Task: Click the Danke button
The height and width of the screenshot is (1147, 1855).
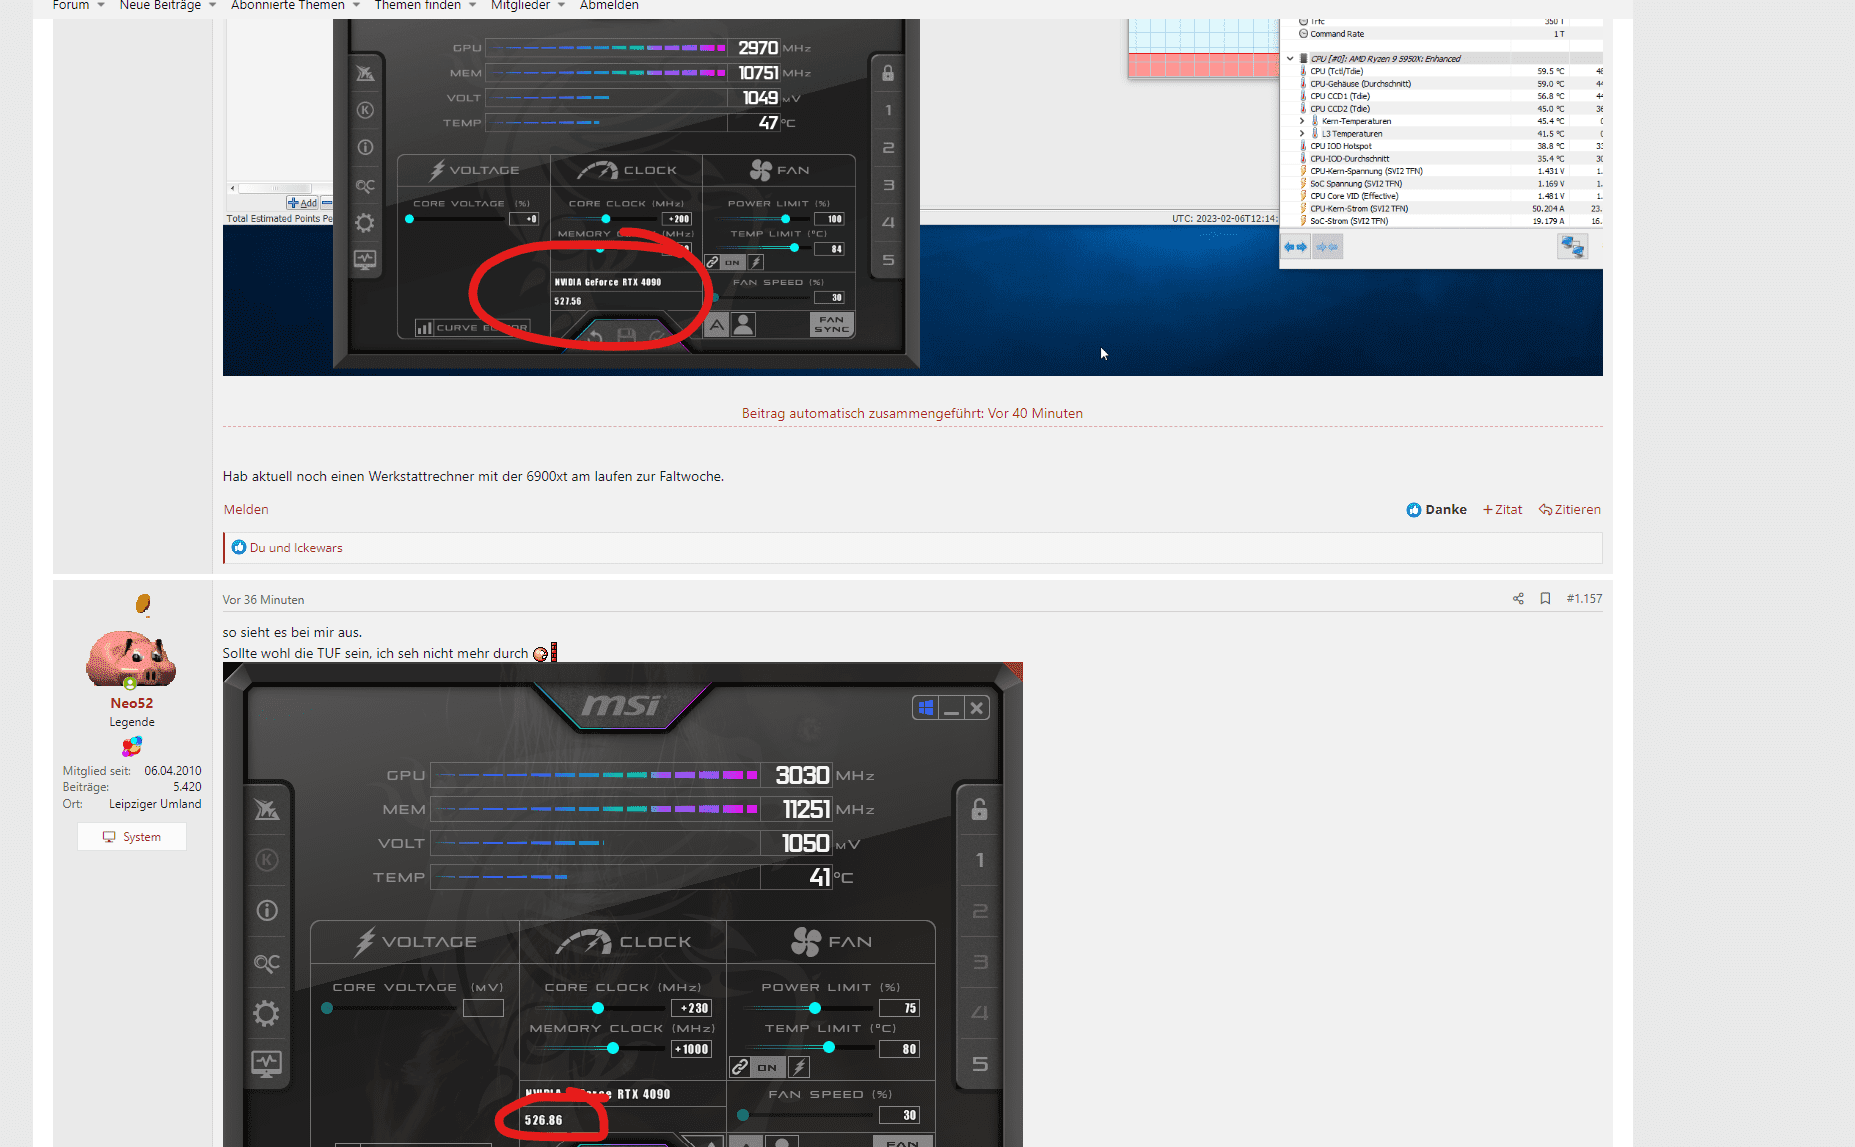Action: pos(1436,509)
